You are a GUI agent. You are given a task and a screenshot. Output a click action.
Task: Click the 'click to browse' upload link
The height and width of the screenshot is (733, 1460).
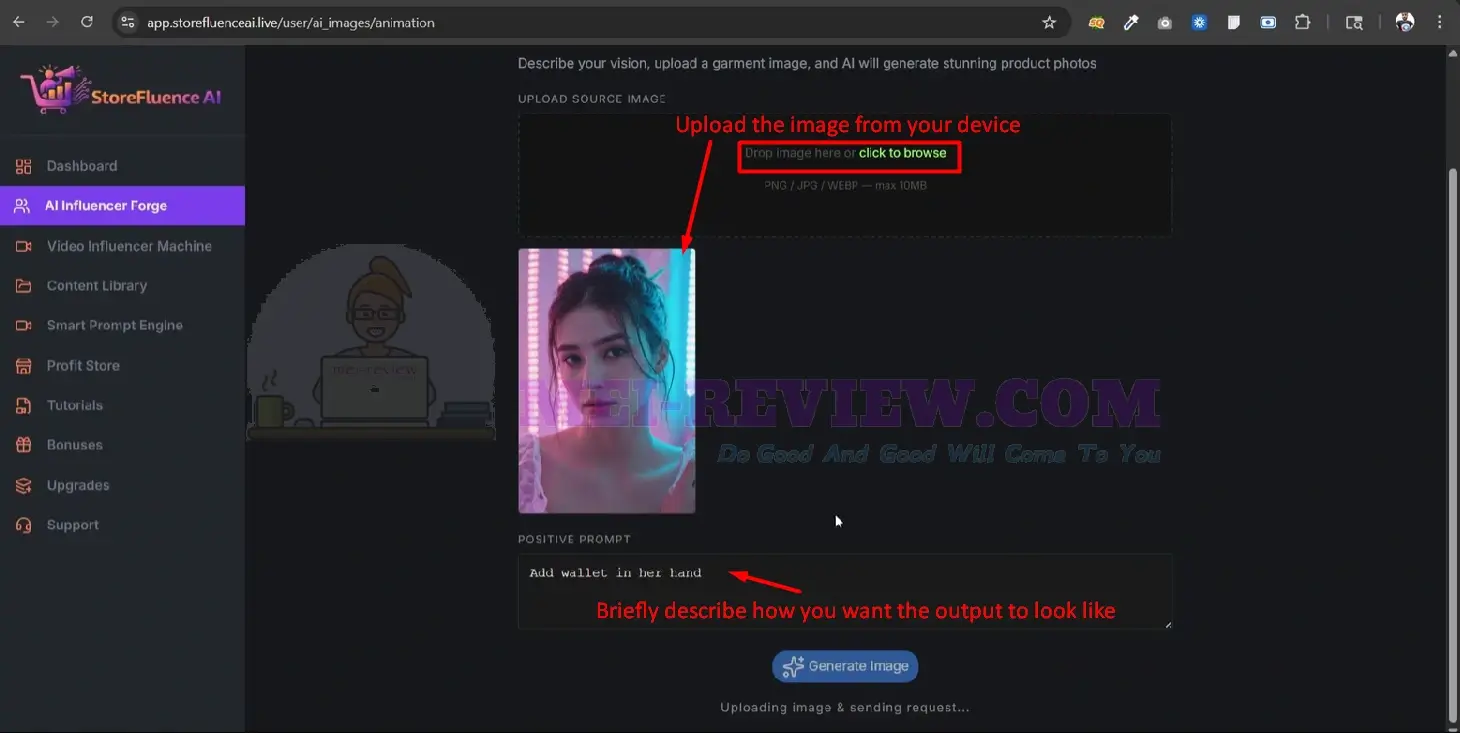pos(902,153)
